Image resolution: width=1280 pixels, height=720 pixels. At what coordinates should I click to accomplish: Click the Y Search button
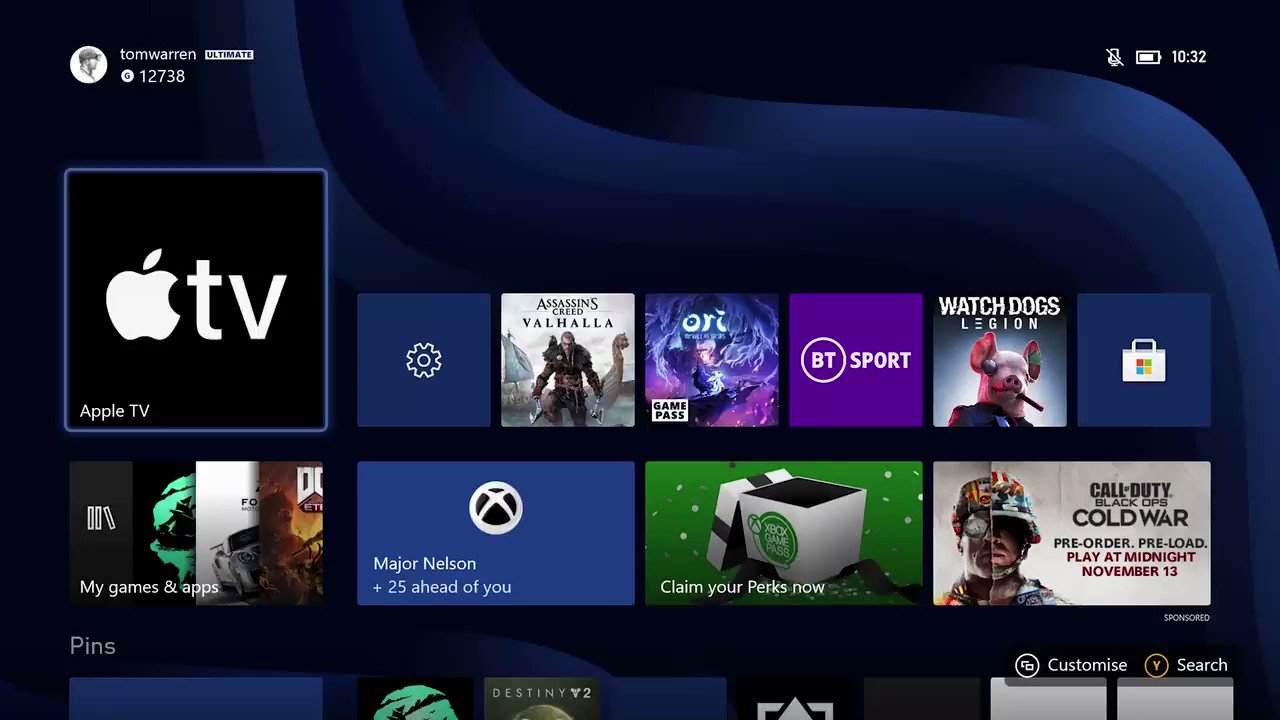(x=1186, y=665)
